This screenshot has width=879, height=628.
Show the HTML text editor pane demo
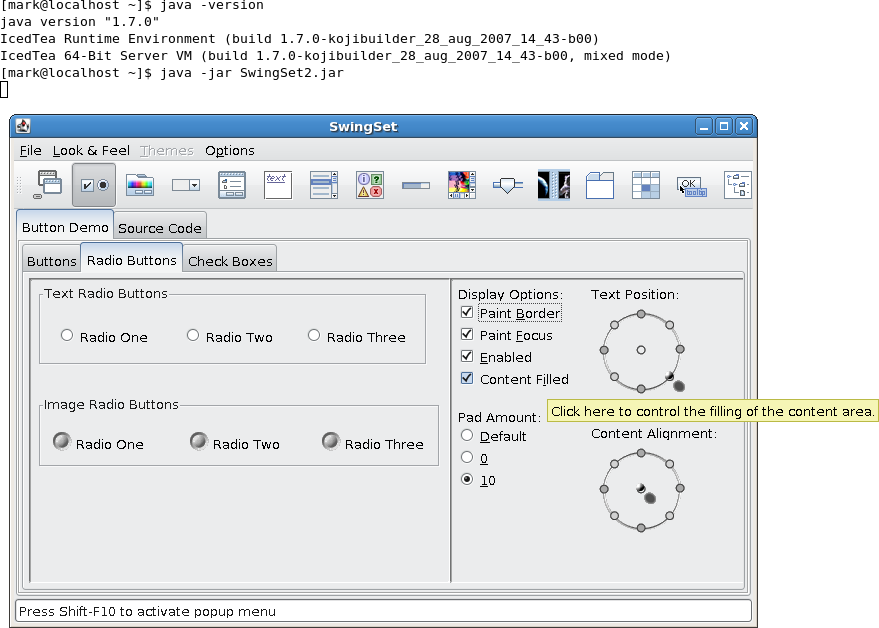278,185
